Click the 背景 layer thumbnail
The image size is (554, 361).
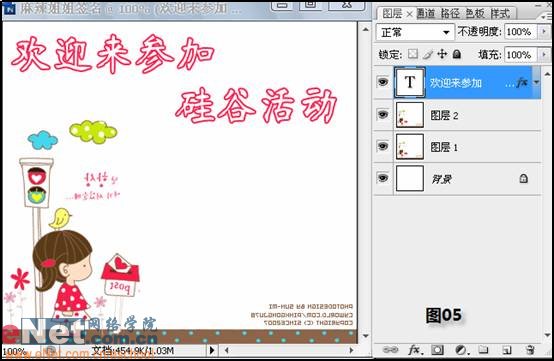coord(409,178)
